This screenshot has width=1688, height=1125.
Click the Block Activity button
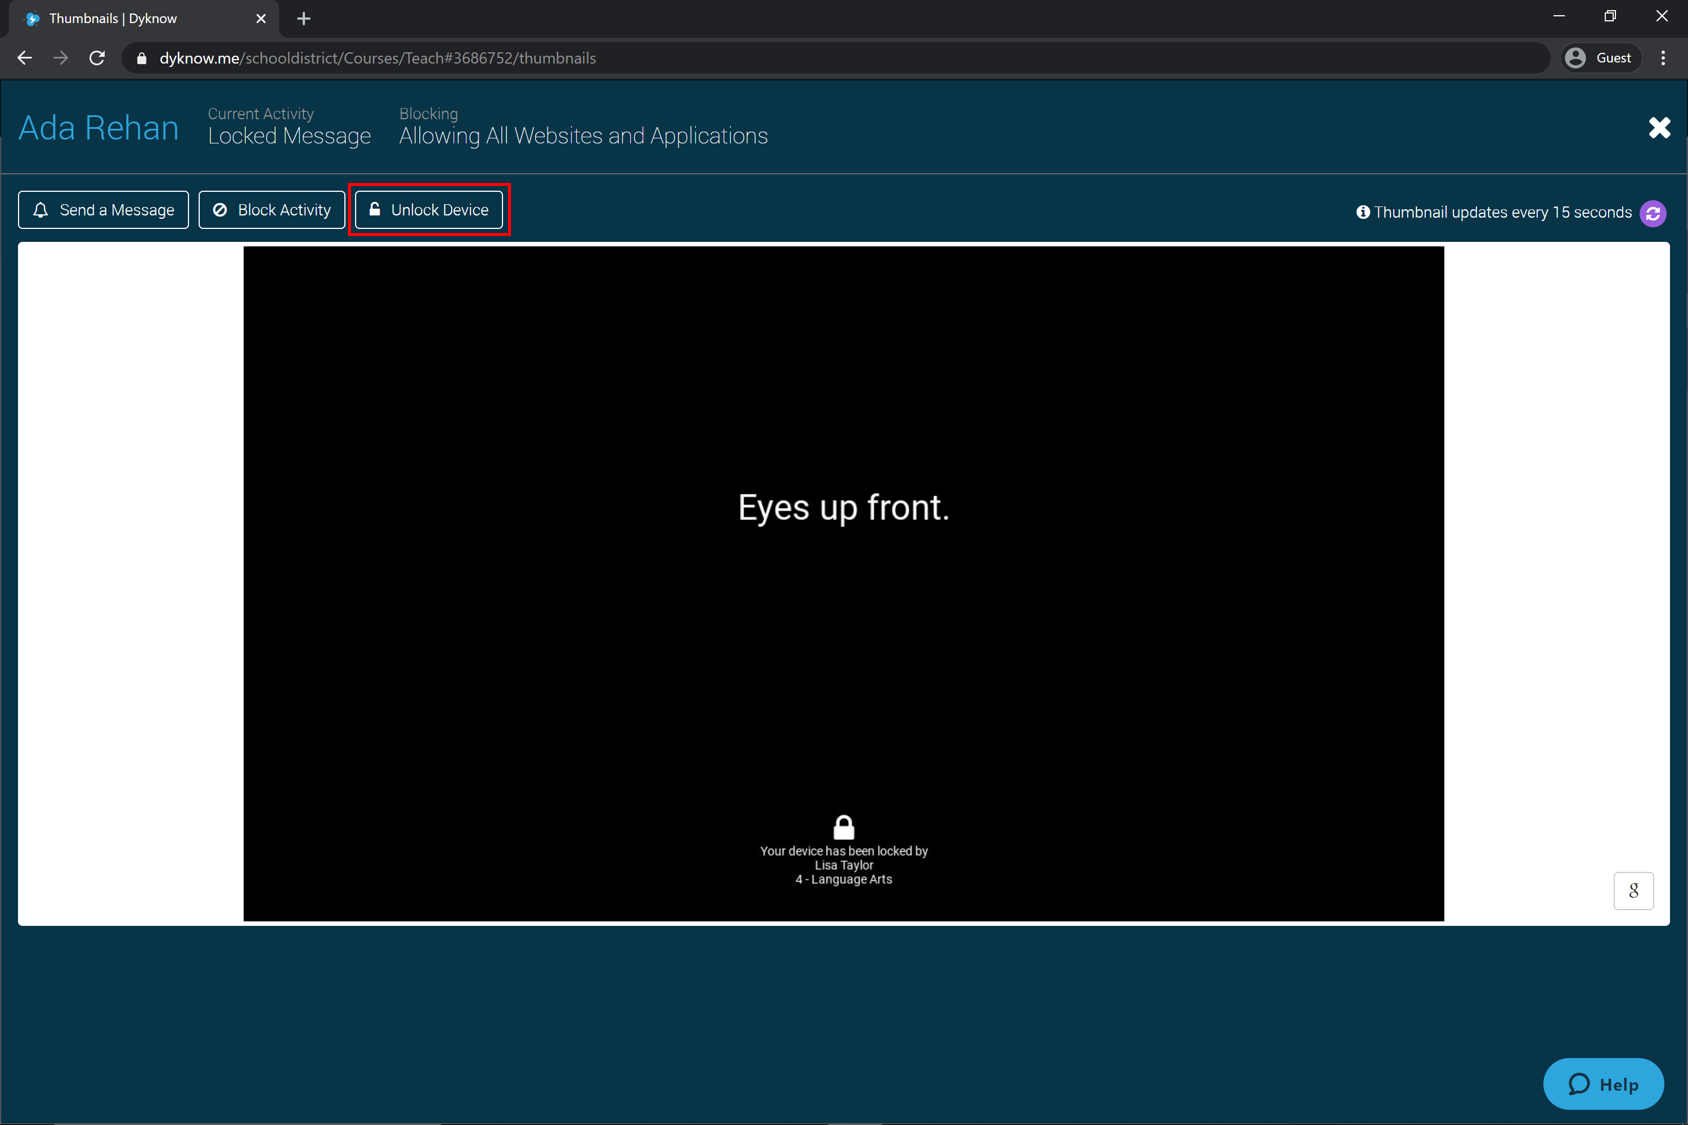[x=272, y=210]
